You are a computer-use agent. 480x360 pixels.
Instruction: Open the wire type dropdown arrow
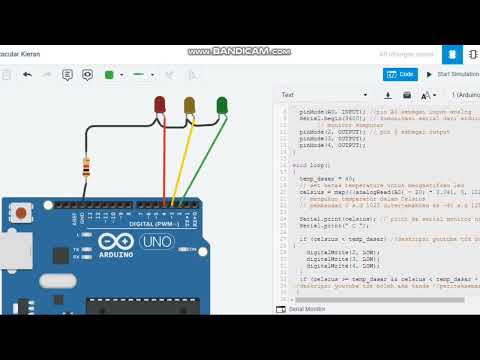coord(152,75)
